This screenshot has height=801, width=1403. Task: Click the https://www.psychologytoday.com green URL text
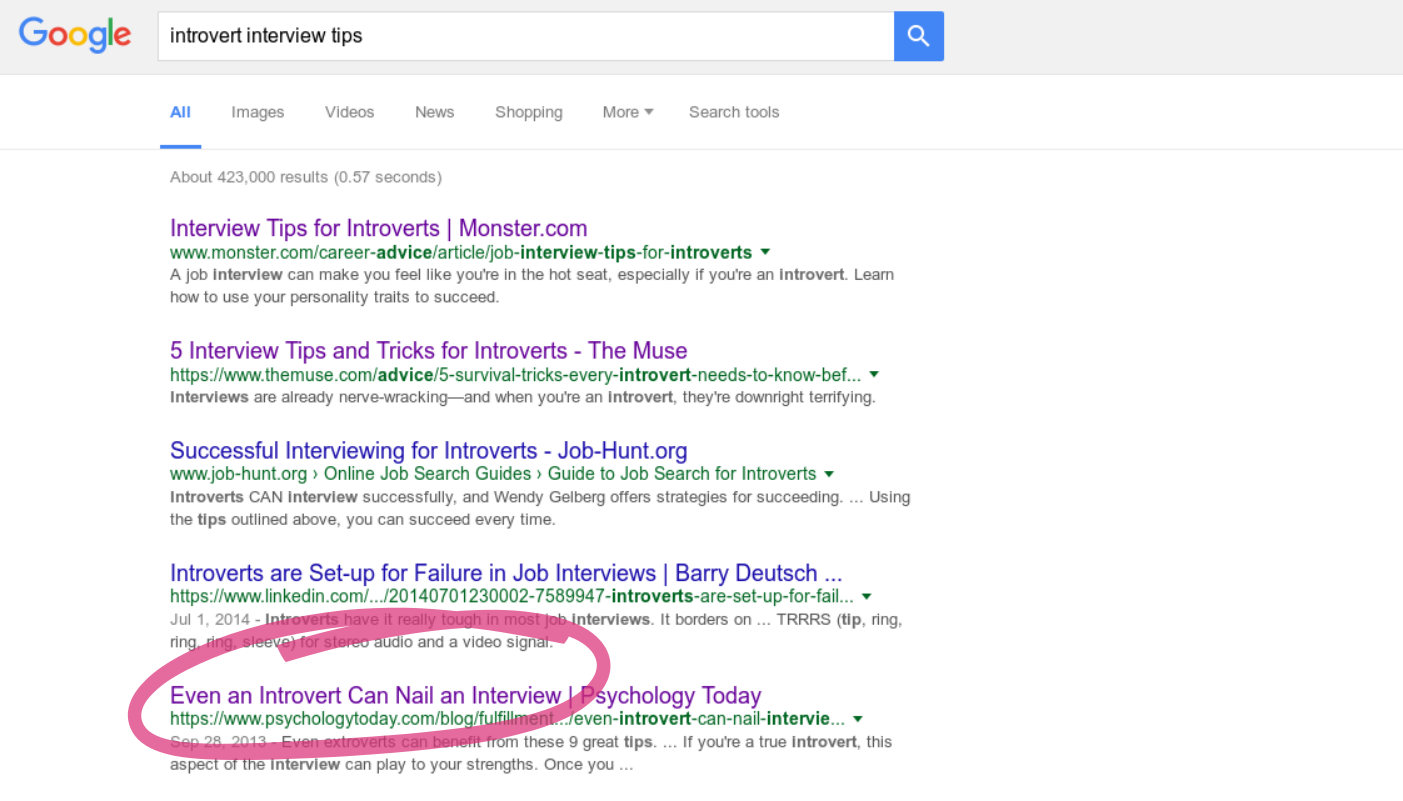(508, 719)
